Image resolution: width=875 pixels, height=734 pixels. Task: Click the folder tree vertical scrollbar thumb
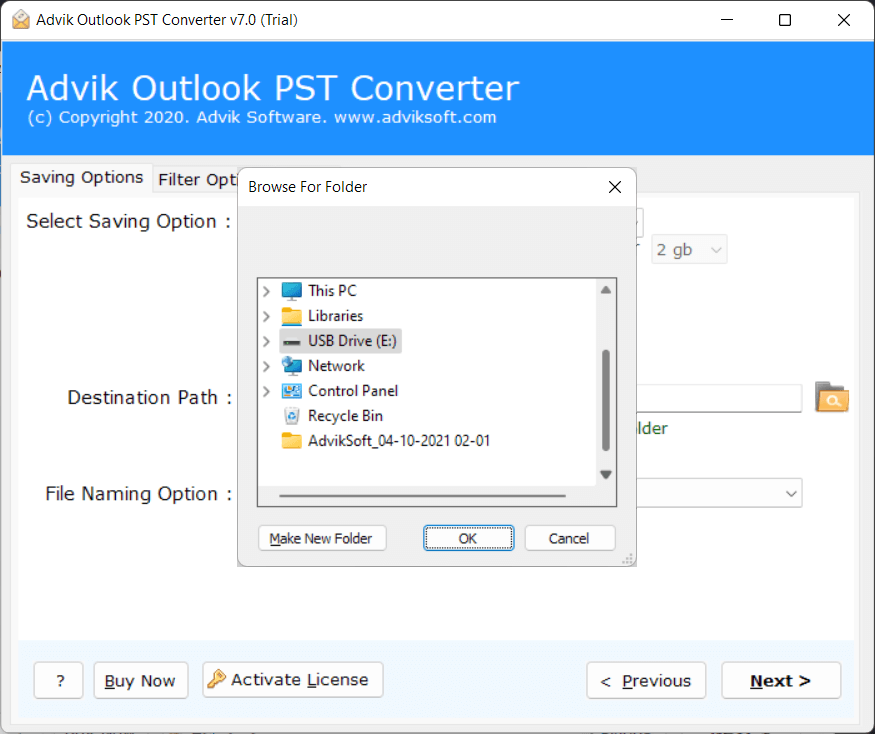pyautogui.click(x=605, y=400)
